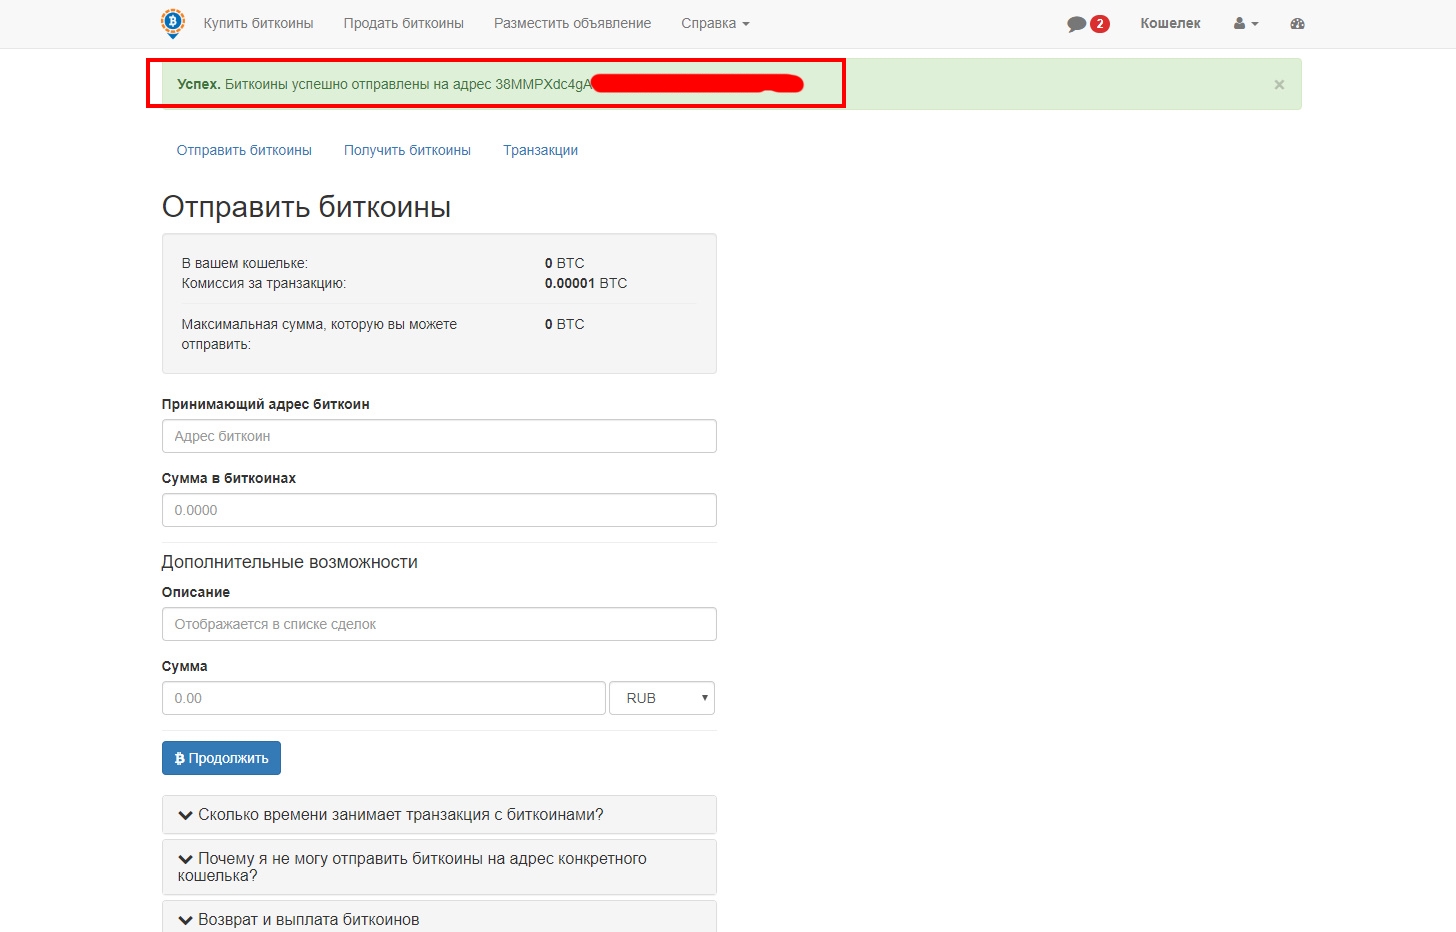Screen dimensions: 1456x932
Task: Click the Описание text field
Action: coord(439,624)
